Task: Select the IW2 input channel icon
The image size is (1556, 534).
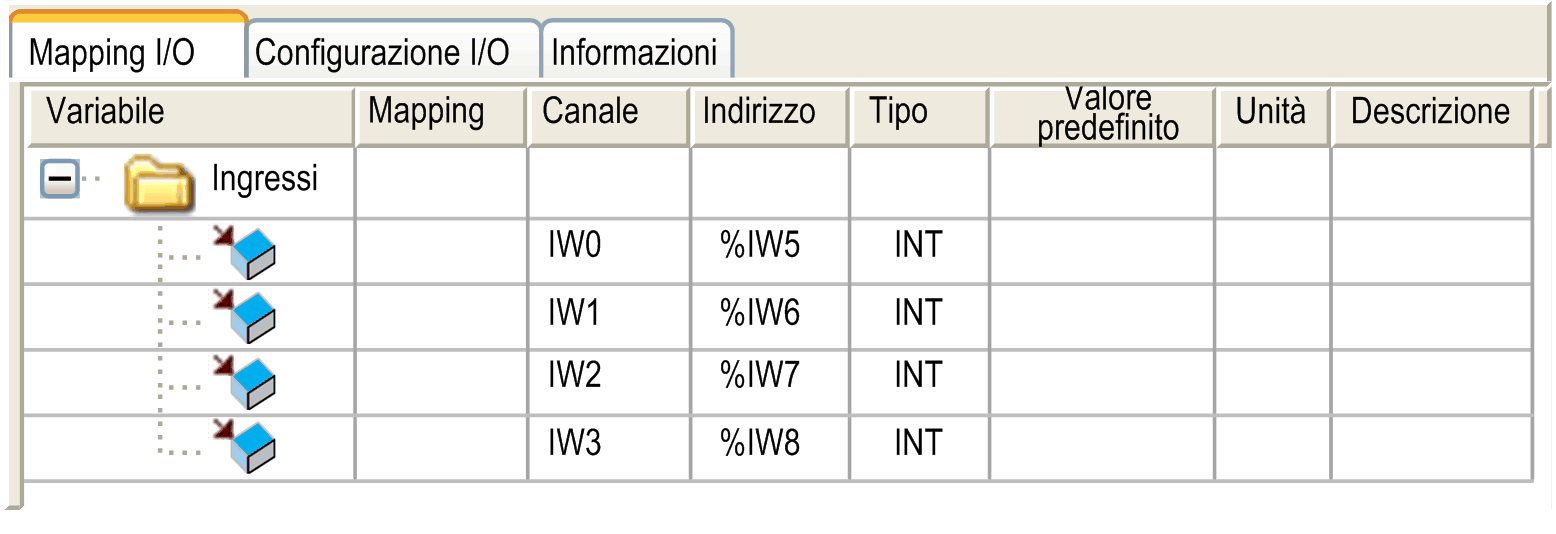Action: pyautogui.click(x=244, y=381)
